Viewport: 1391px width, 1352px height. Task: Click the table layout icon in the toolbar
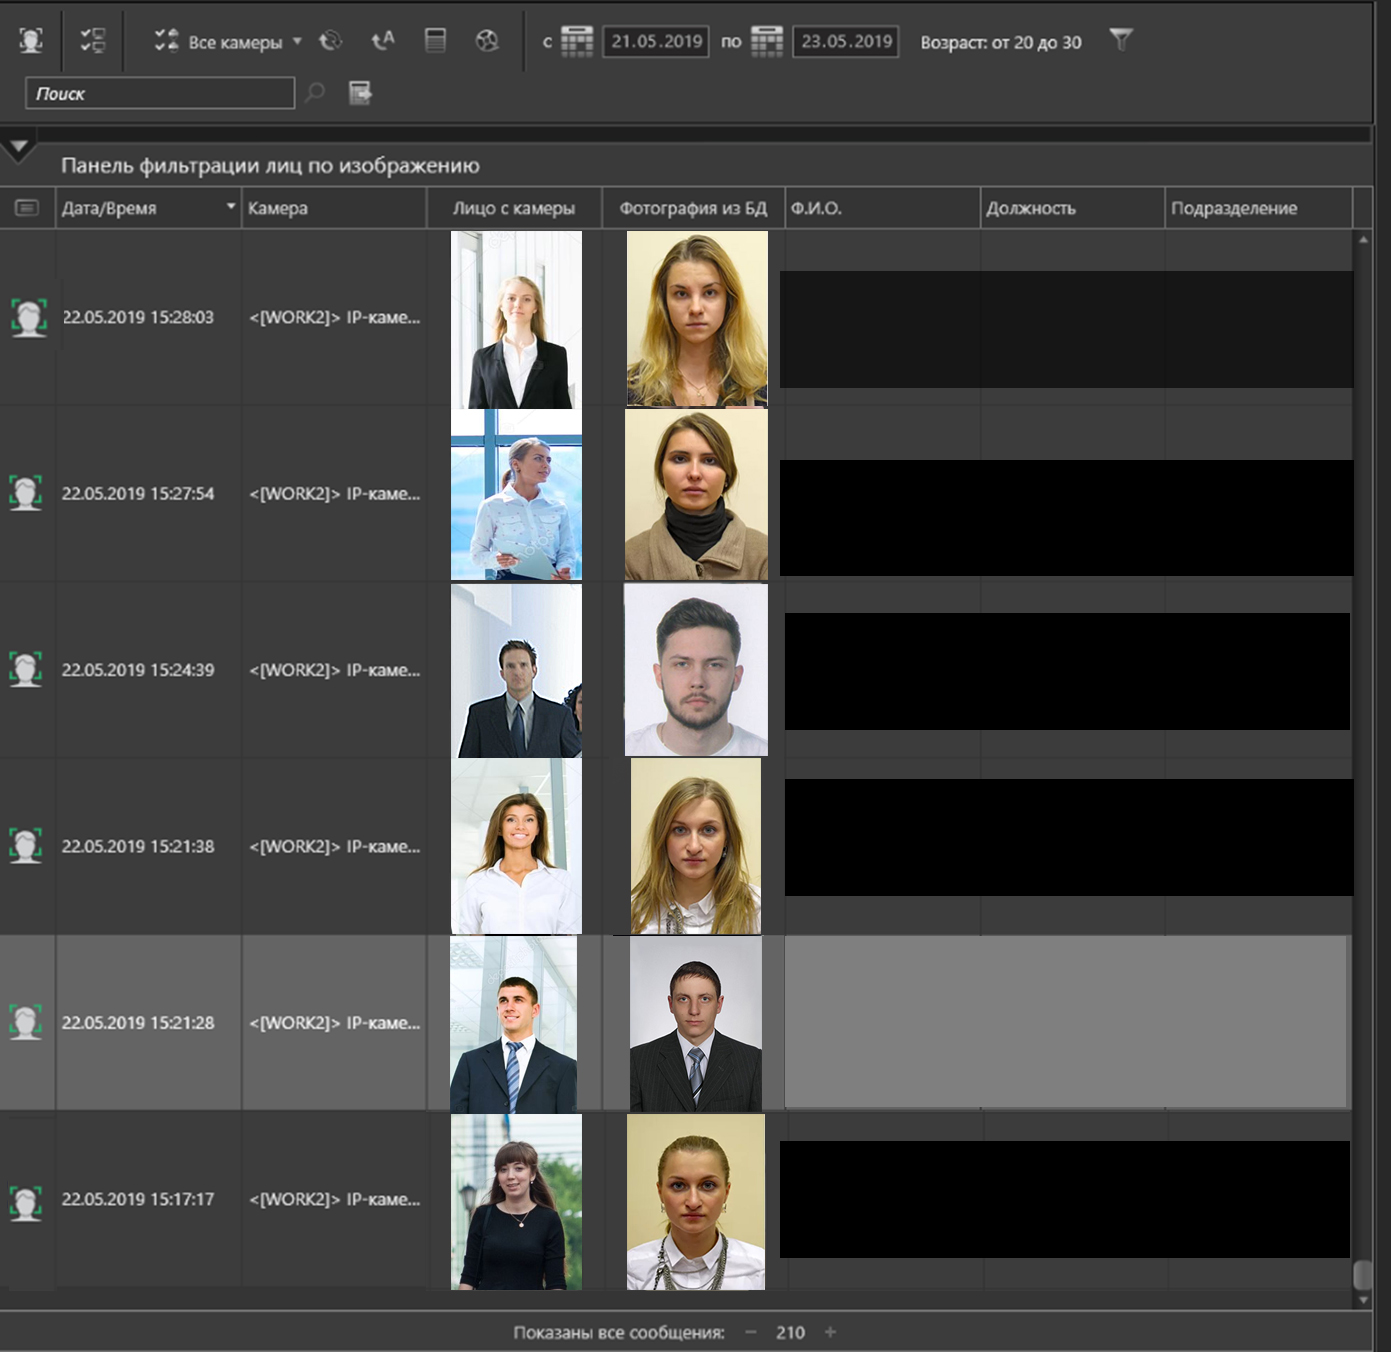pyautogui.click(x=435, y=40)
